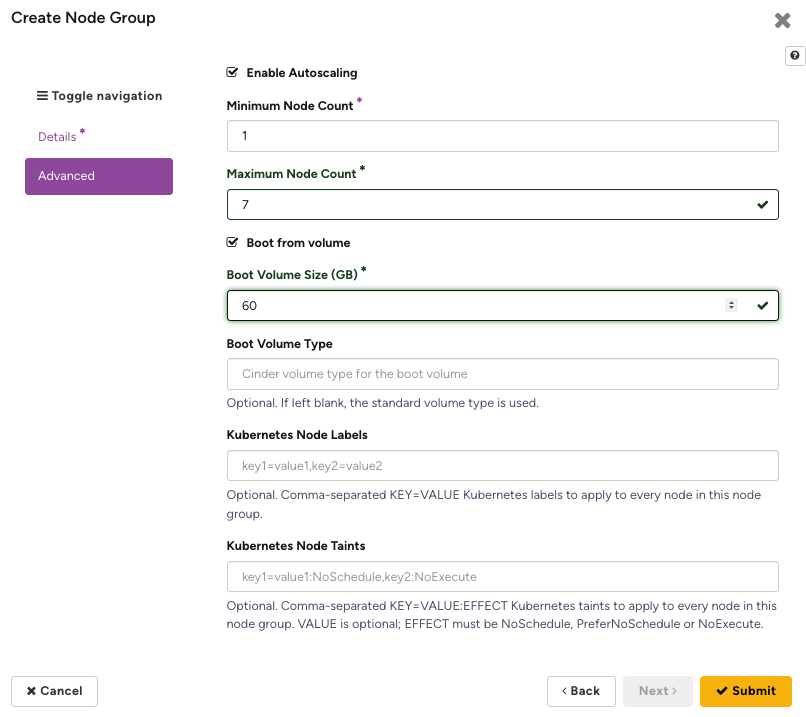Toggle the Boot from volume checkbox
The width and height of the screenshot is (806, 717).
(232, 242)
